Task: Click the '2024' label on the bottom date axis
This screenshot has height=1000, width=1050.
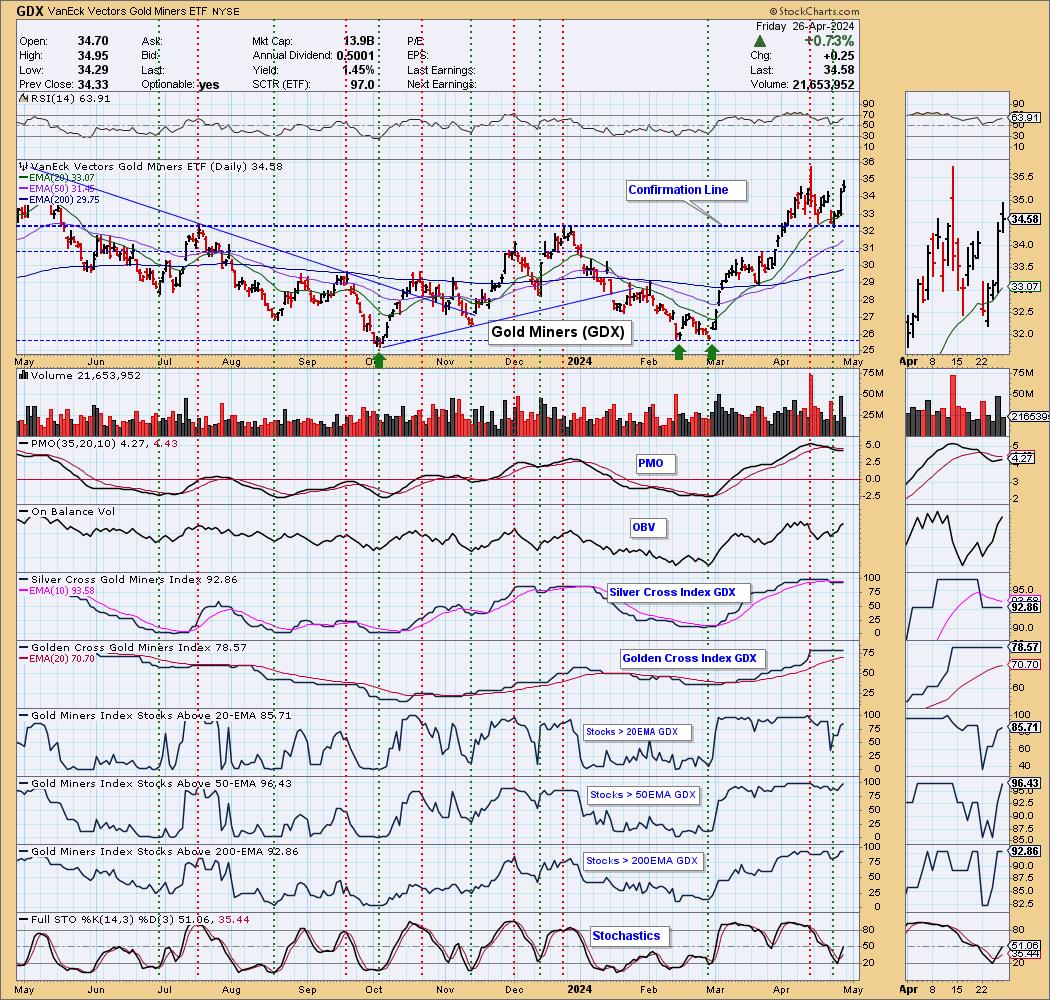Action: coord(579,989)
